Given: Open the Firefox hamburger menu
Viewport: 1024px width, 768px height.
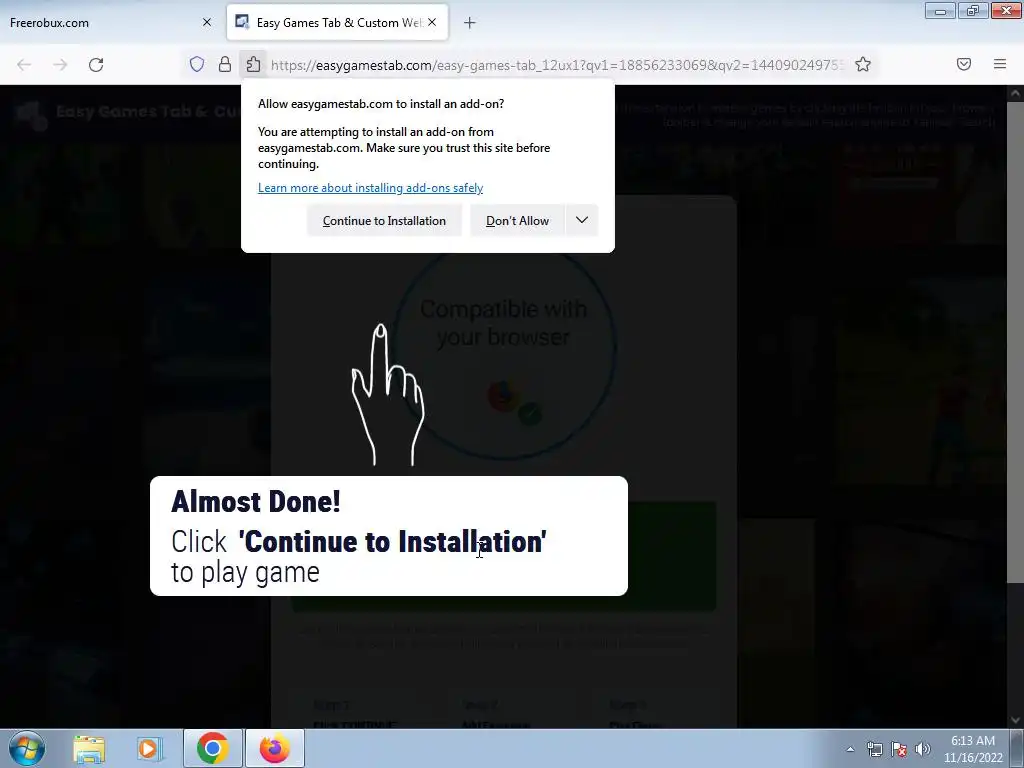Looking at the screenshot, I should click(1000, 64).
